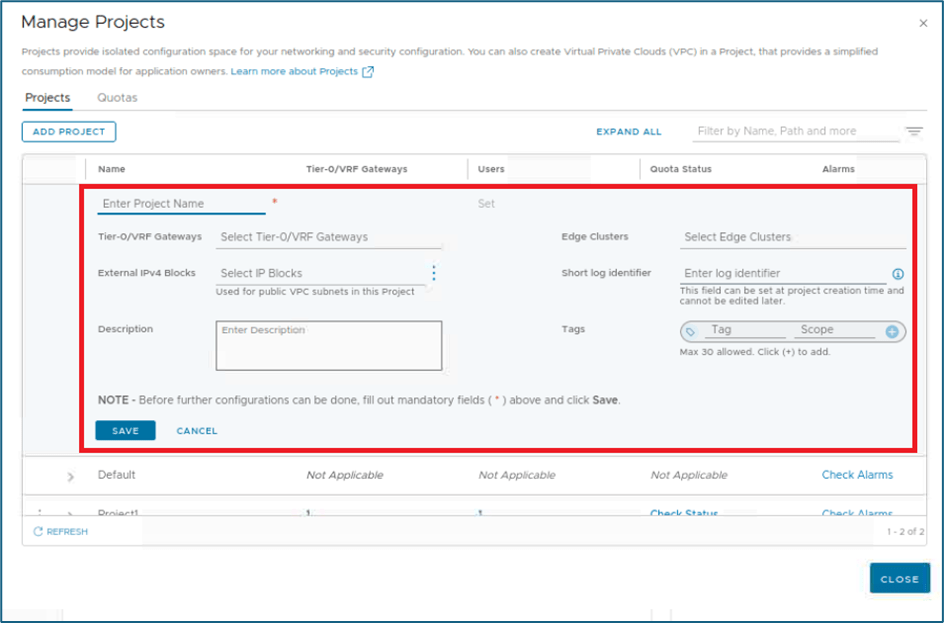Expand the Default project row
Image resolution: width=944 pixels, height=623 pixels.
tap(70, 476)
